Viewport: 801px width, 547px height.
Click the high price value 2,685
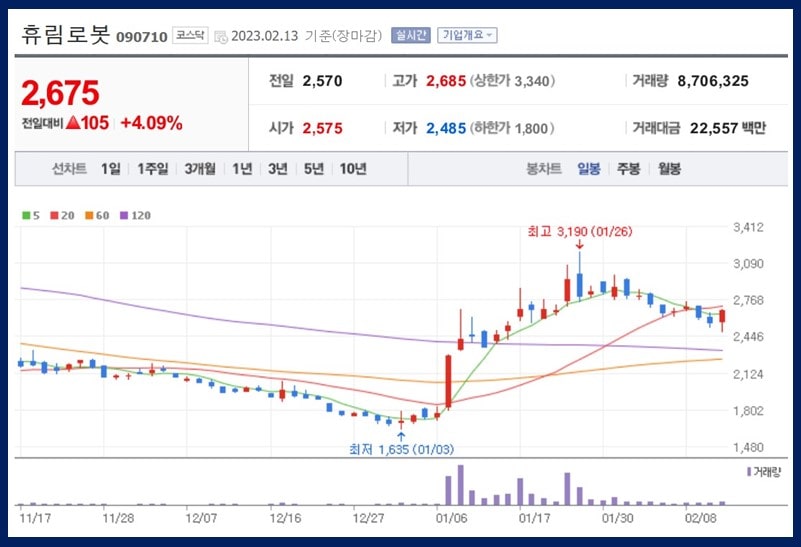(x=446, y=81)
